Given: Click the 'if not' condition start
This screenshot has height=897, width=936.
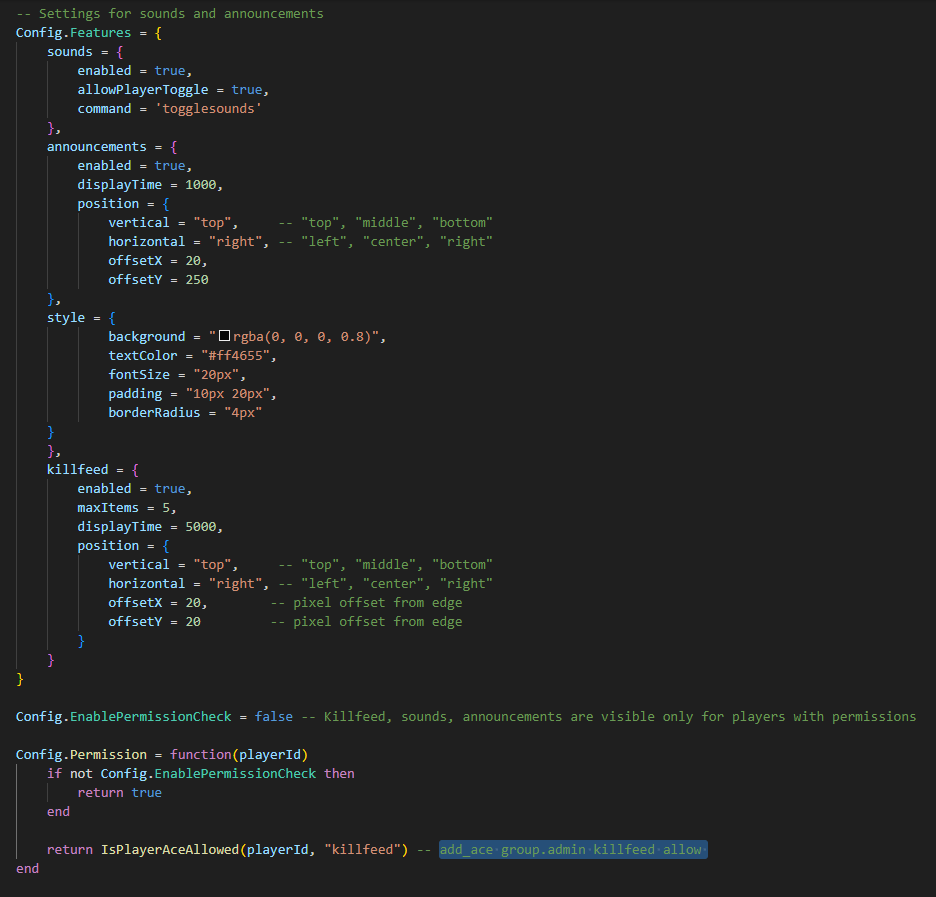Looking at the screenshot, I should point(70,773).
